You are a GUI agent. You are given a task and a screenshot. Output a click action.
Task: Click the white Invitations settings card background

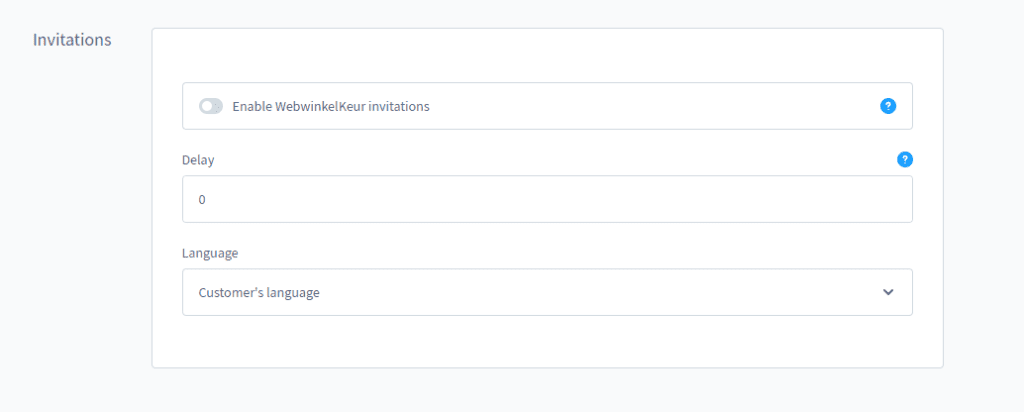click(x=546, y=345)
